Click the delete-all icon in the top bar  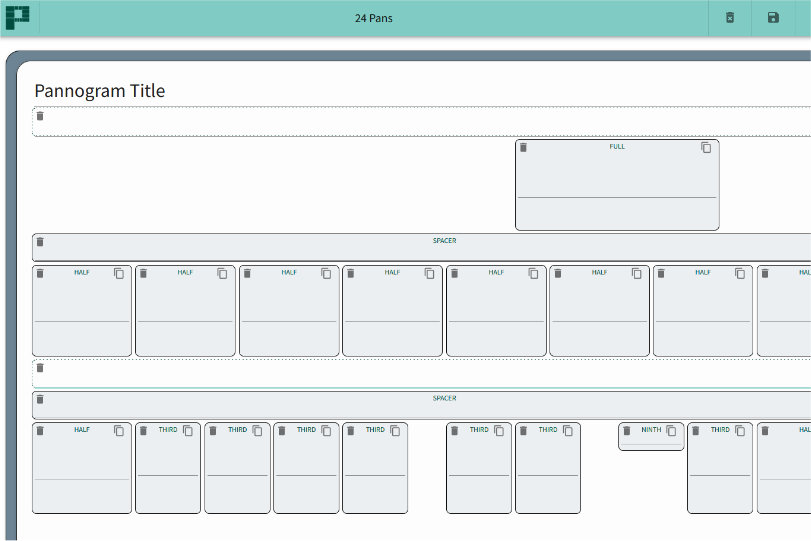pyautogui.click(x=730, y=18)
